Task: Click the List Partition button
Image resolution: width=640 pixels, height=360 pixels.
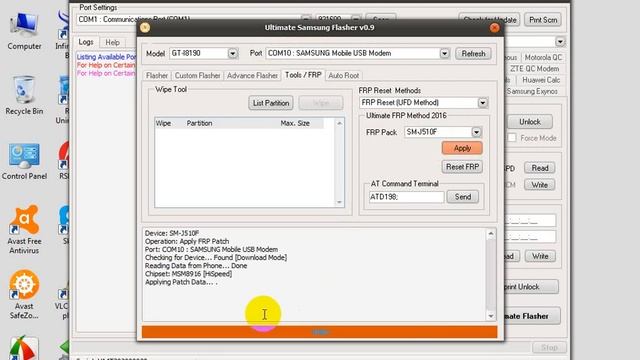Action: pos(271,103)
